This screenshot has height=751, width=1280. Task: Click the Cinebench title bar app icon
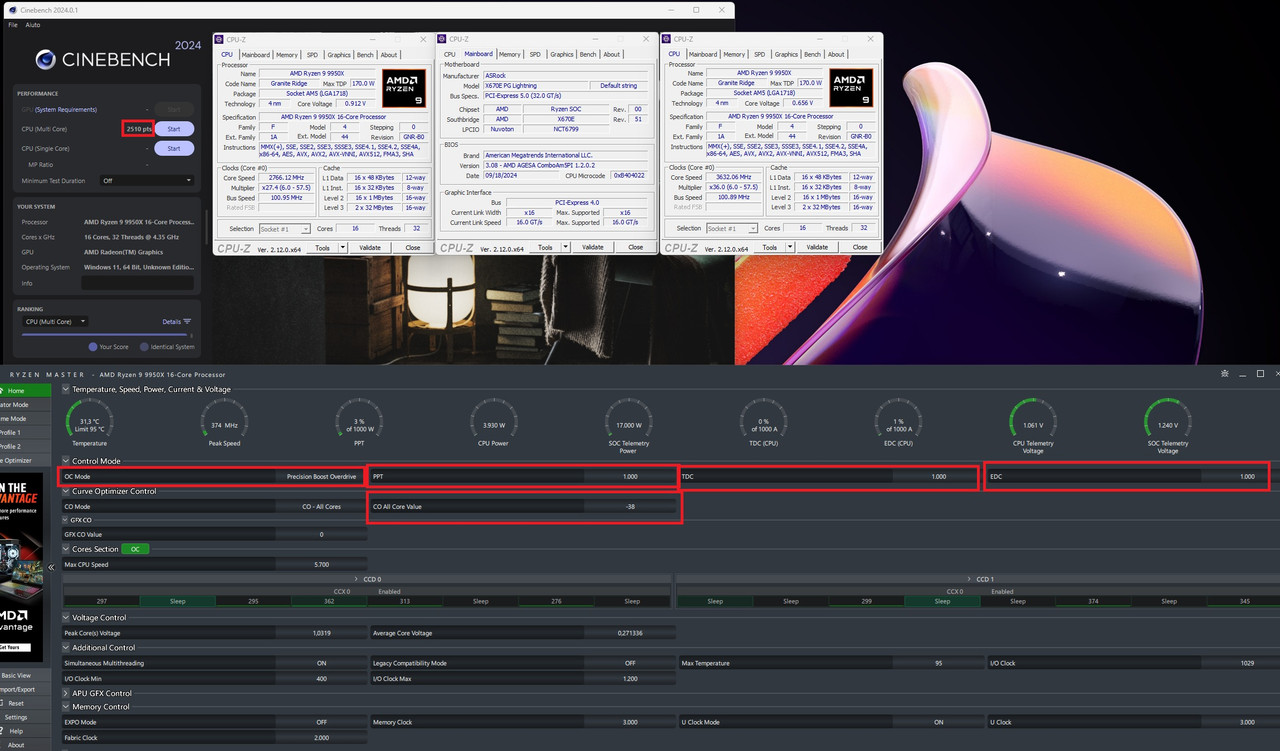(12, 9)
